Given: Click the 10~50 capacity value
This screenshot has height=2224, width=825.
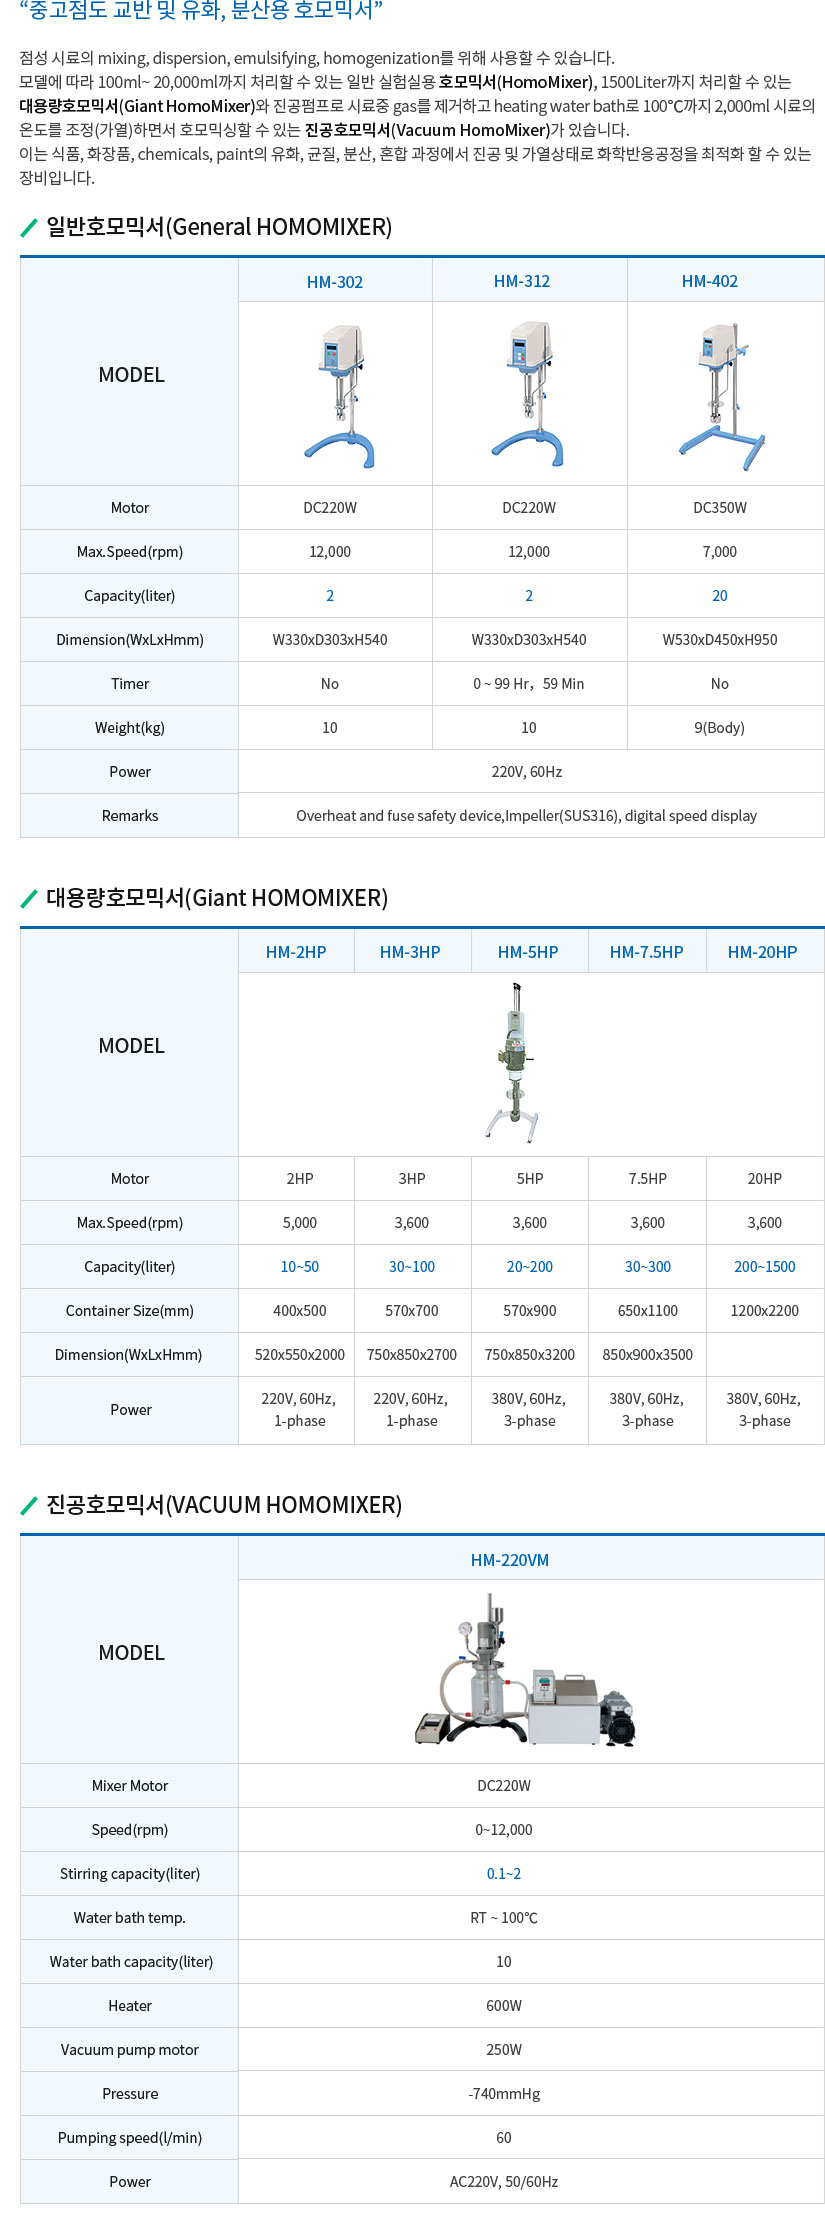Looking at the screenshot, I should coord(300,1267).
